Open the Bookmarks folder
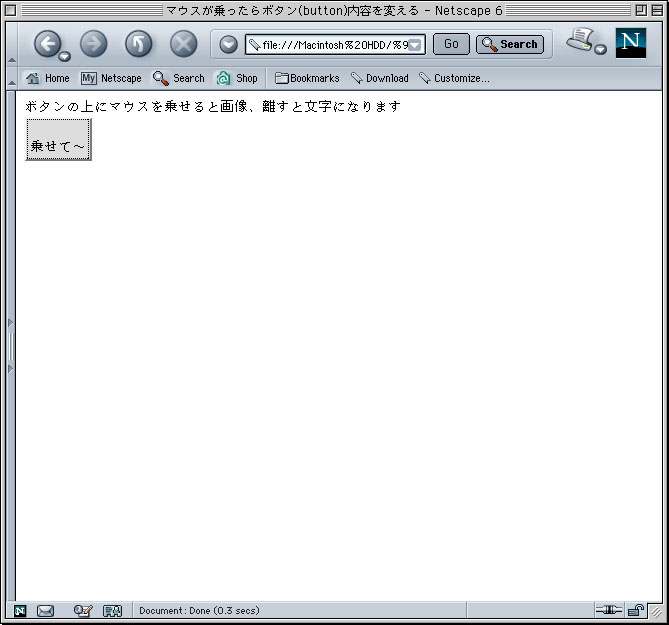Viewport: 669px width, 625px height. [x=307, y=78]
